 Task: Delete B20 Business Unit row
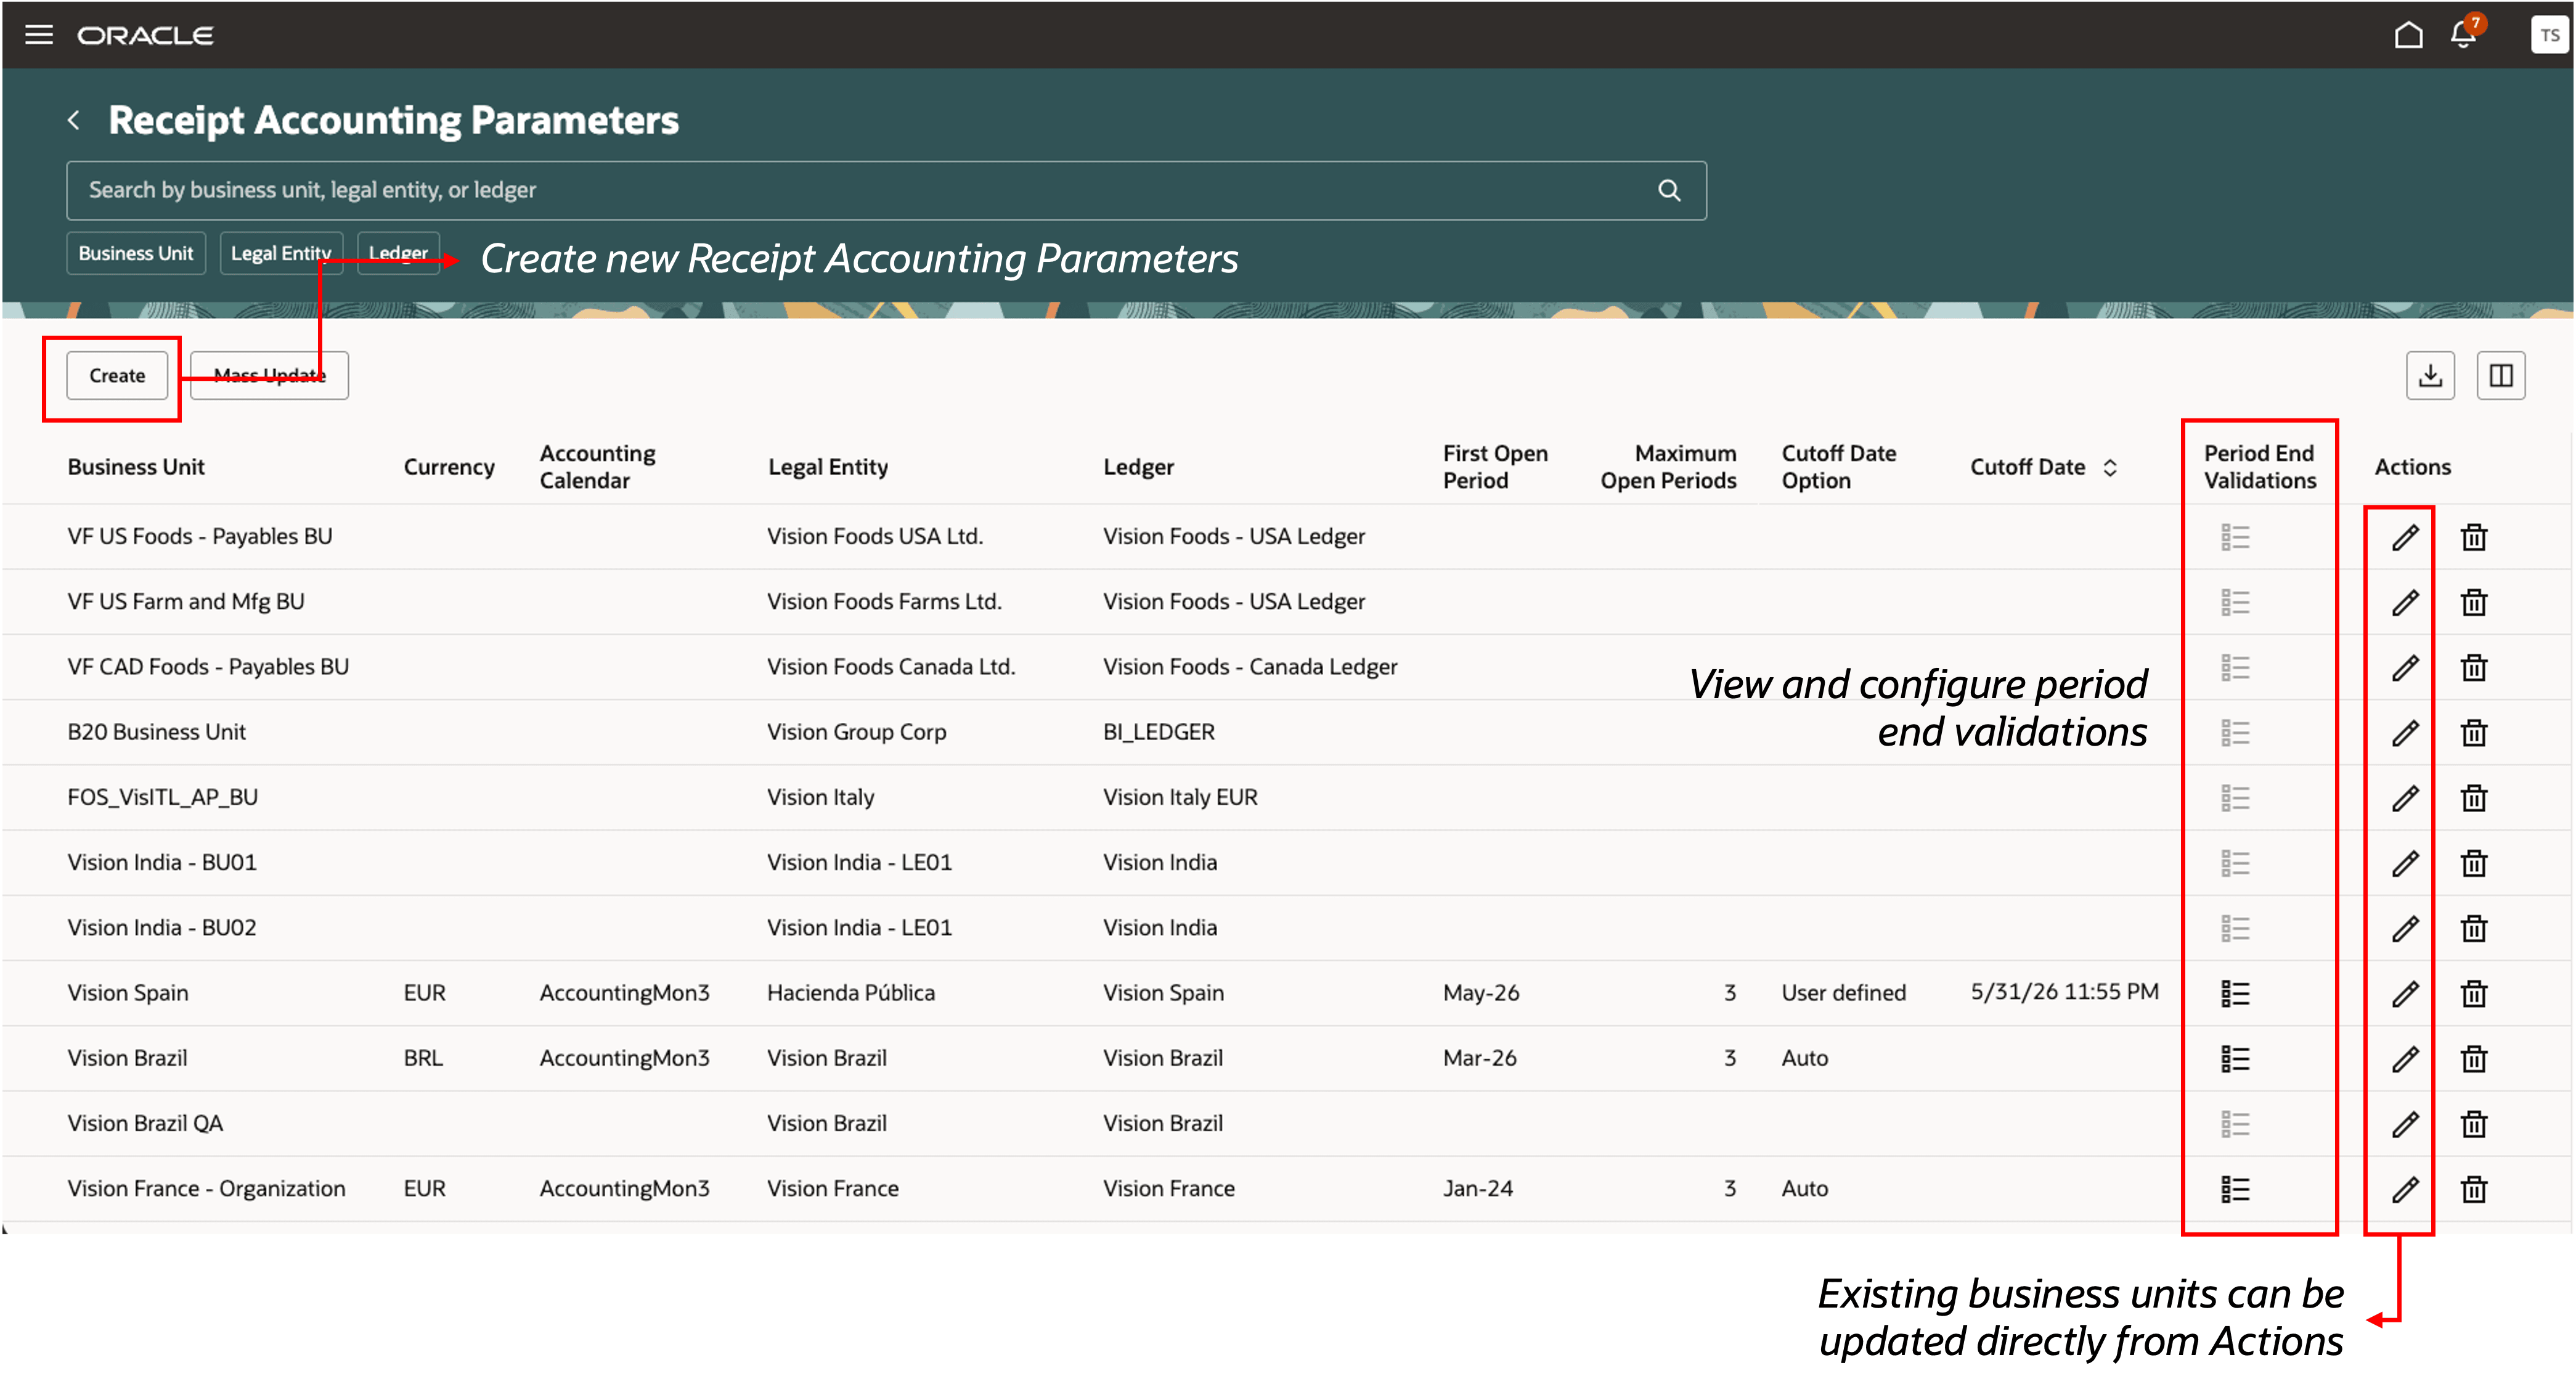(2474, 732)
